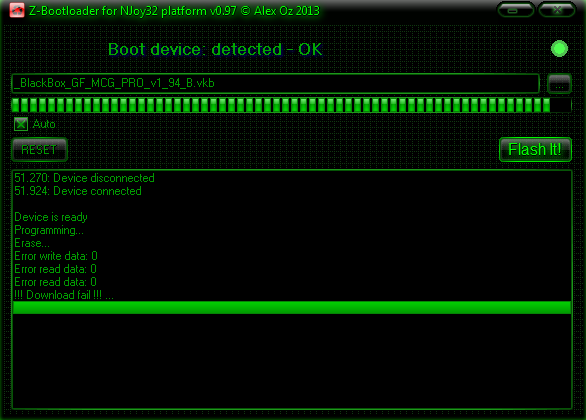
Task: Close the Z-Bootloader window
Action: (556, 10)
